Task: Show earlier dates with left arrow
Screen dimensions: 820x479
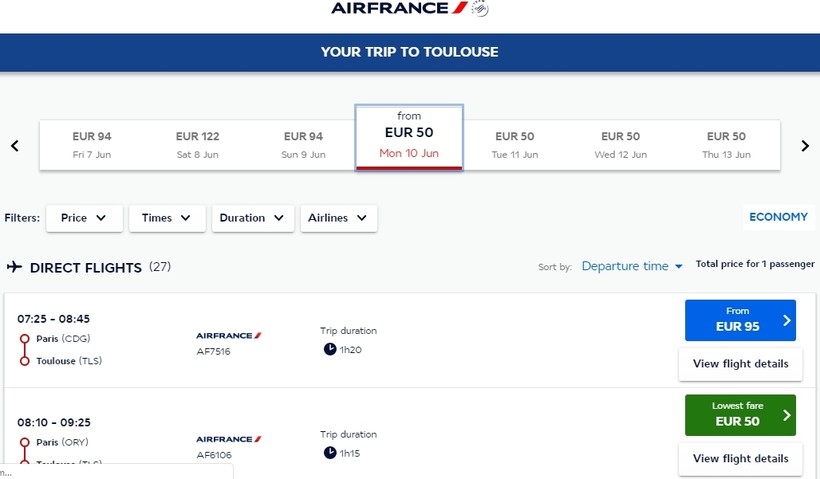Action: coord(15,146)
